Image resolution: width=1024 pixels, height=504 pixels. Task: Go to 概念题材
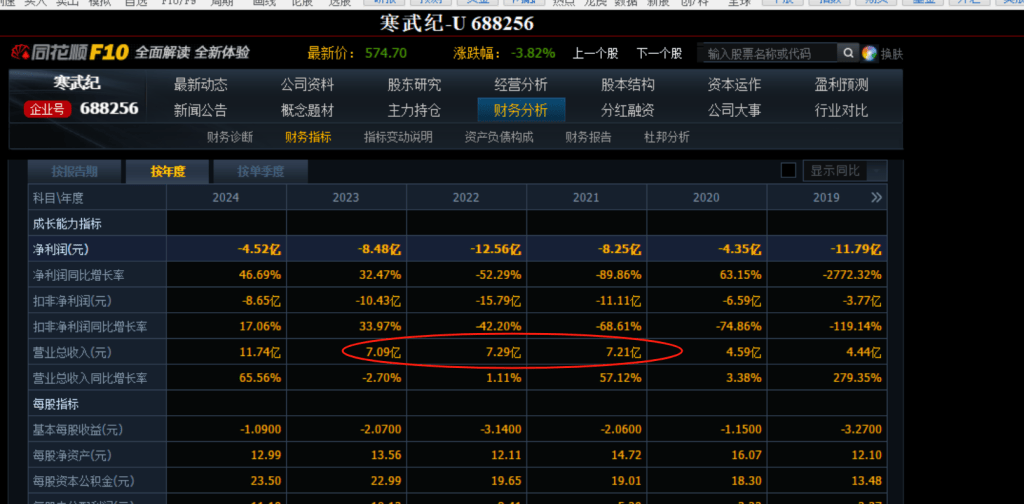pos(308,110)
